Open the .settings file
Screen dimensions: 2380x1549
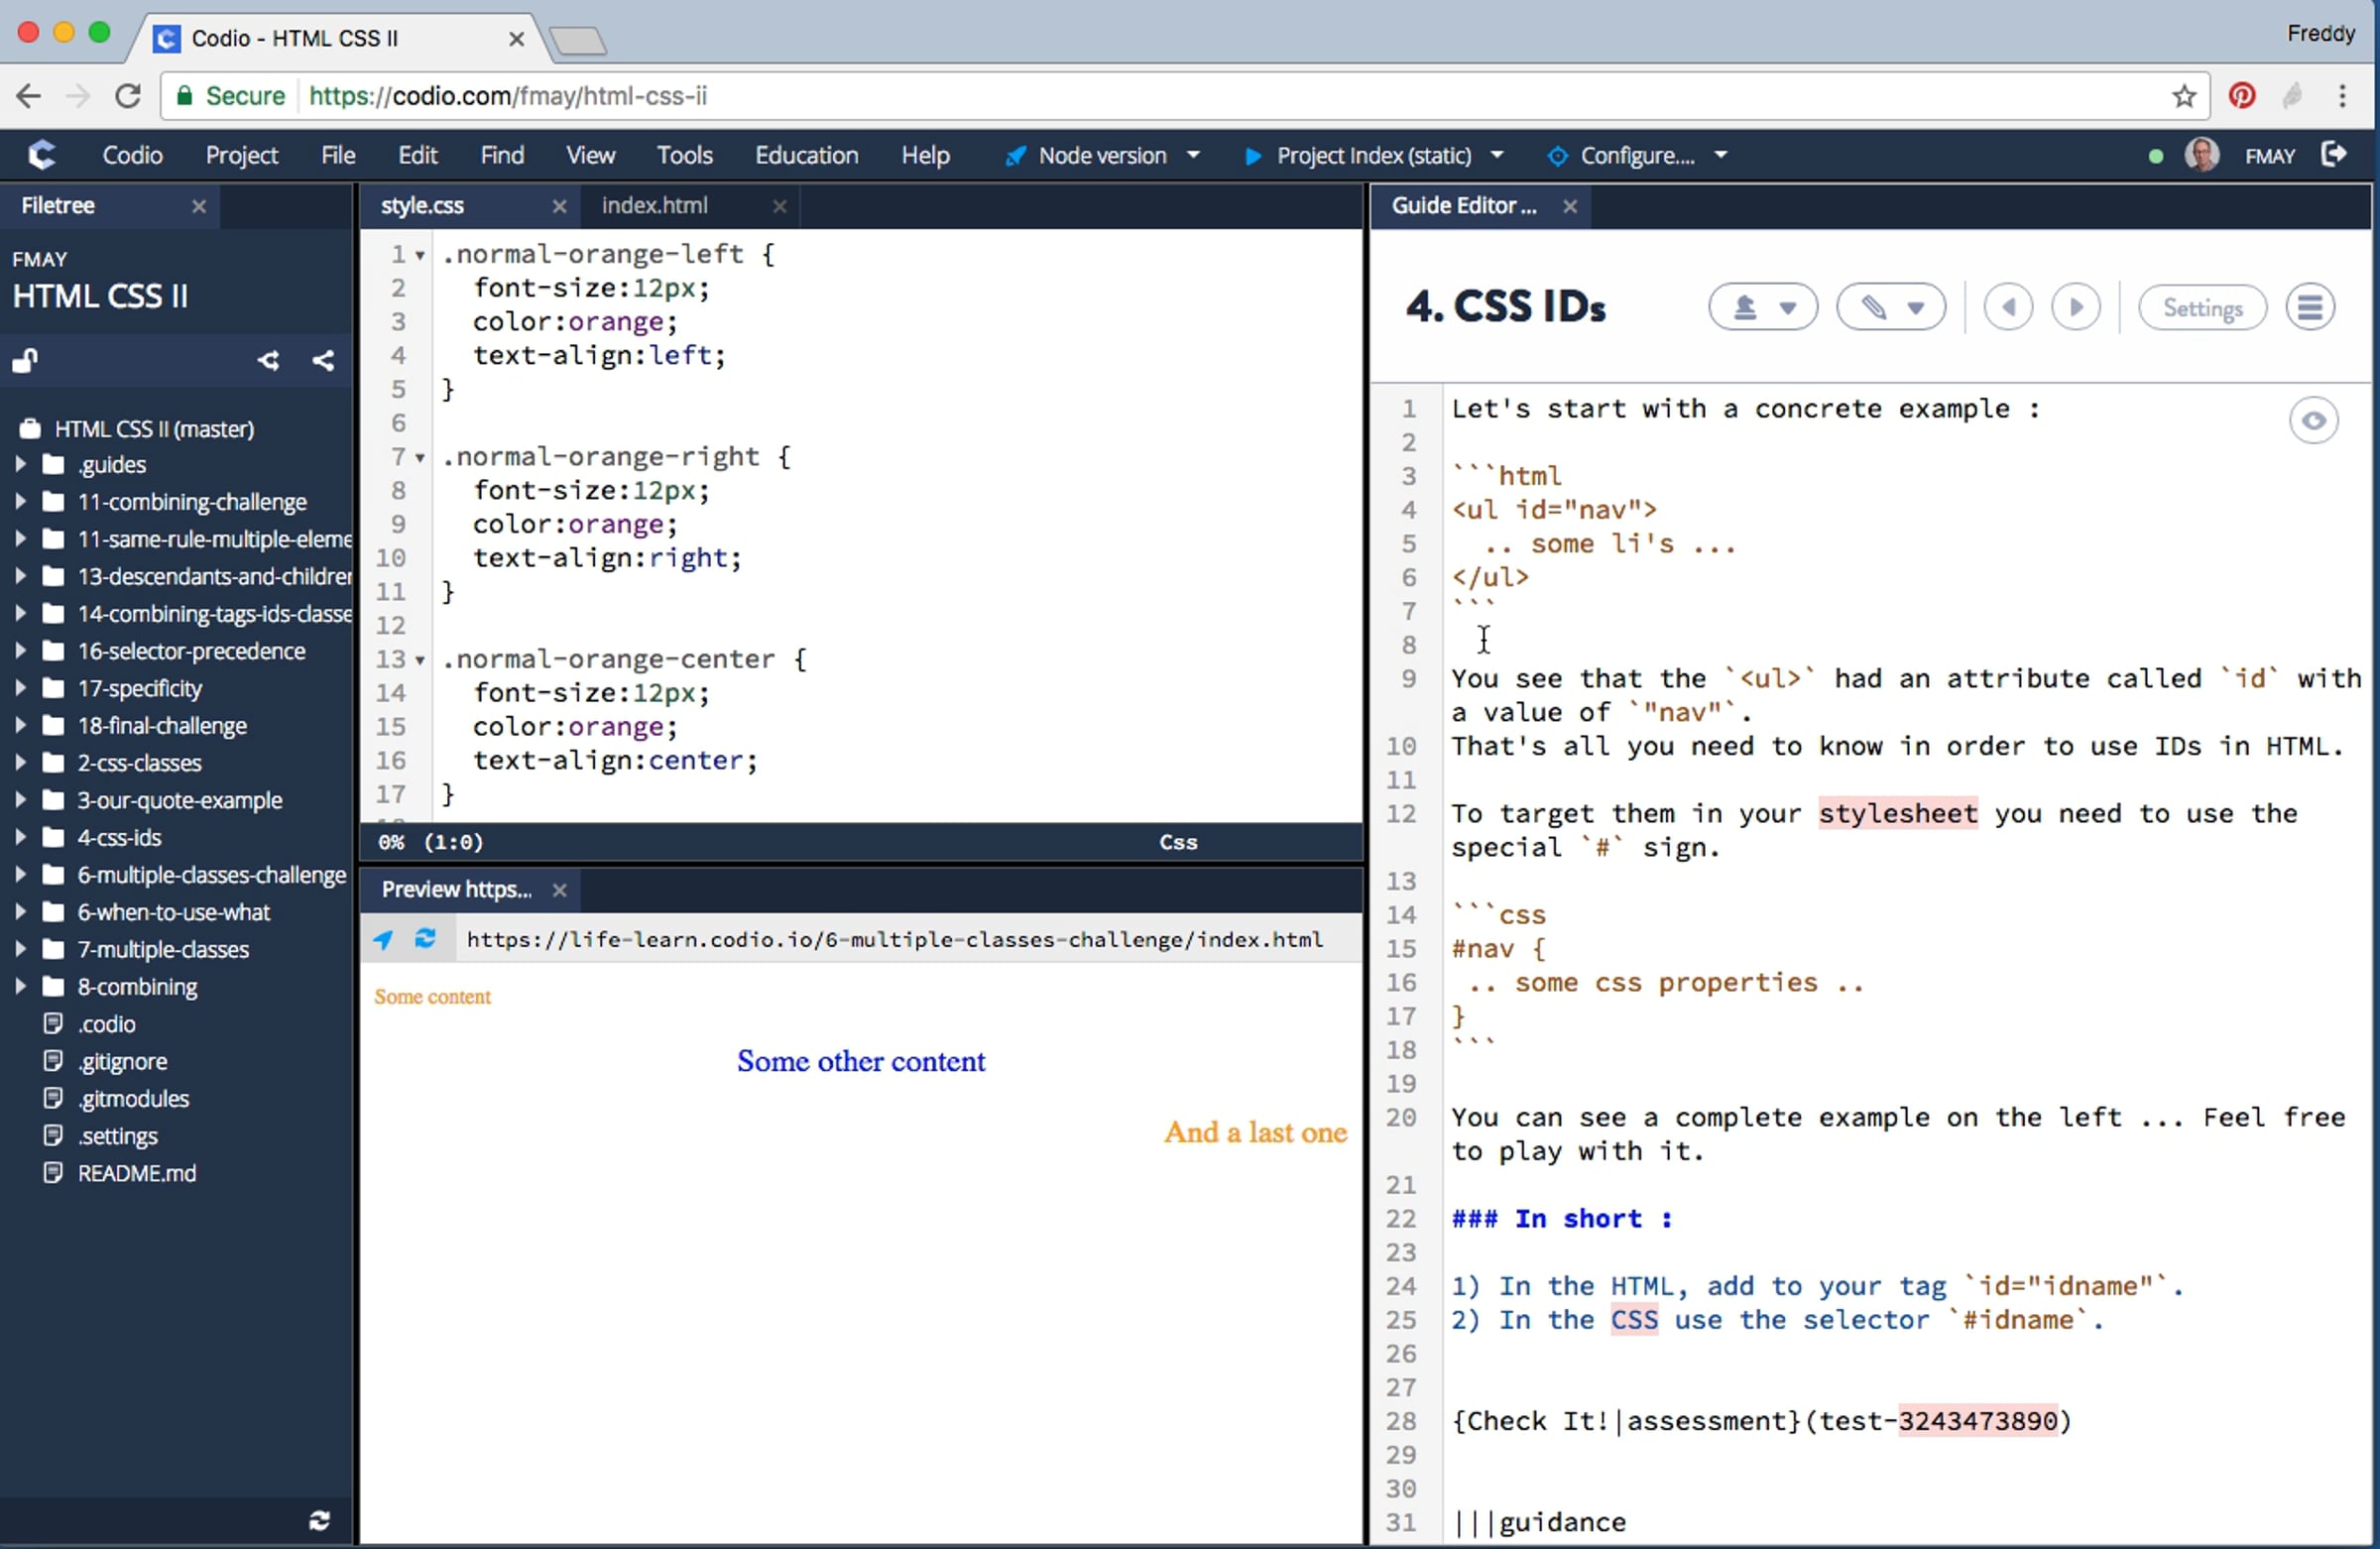(117, 1136)
